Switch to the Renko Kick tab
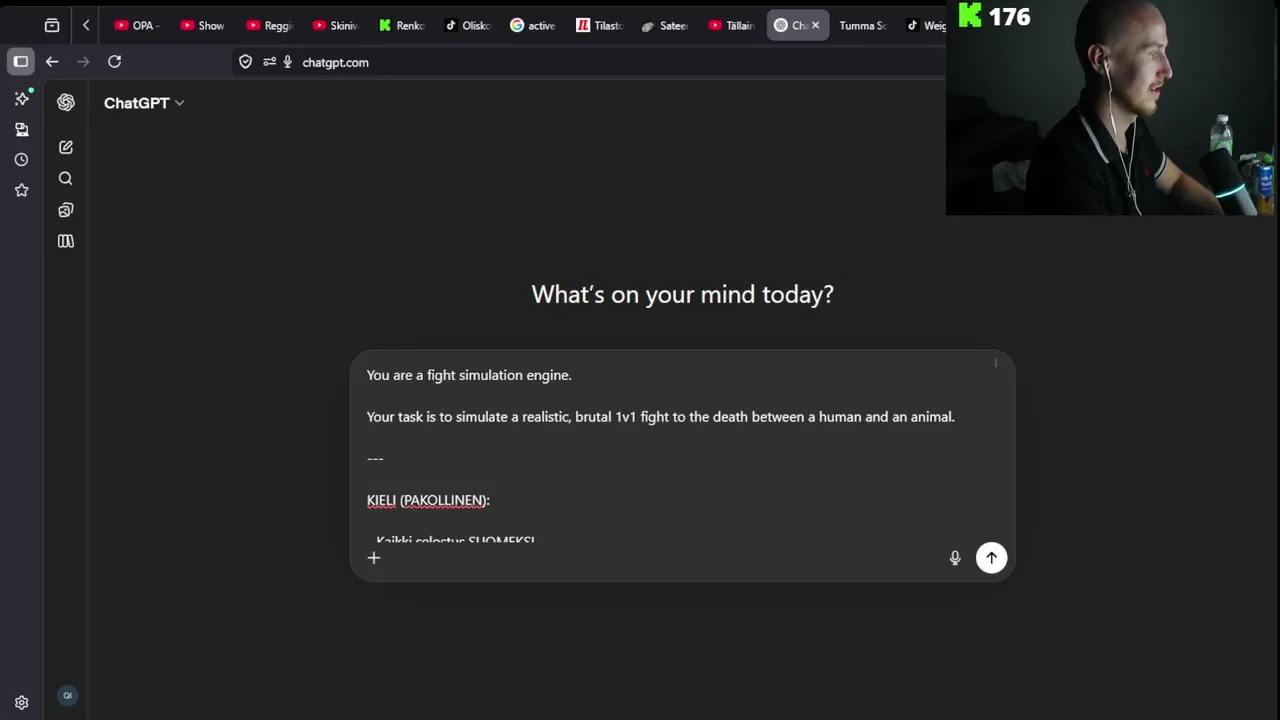 [401, 25]
